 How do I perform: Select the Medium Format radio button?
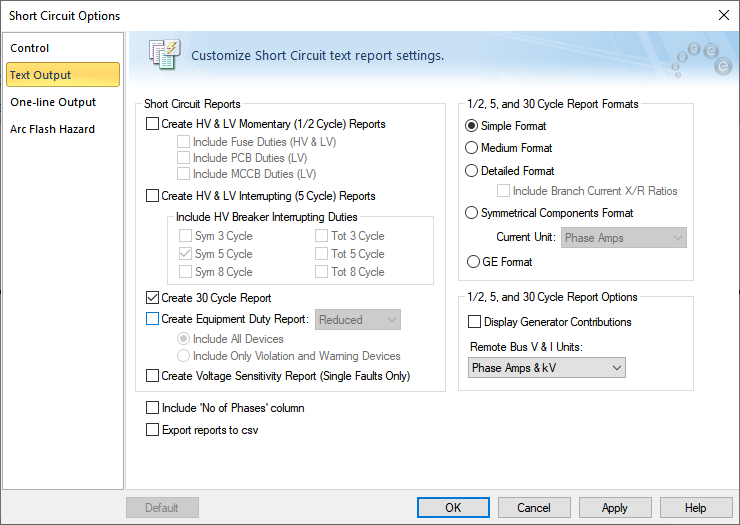pos(472,148)
